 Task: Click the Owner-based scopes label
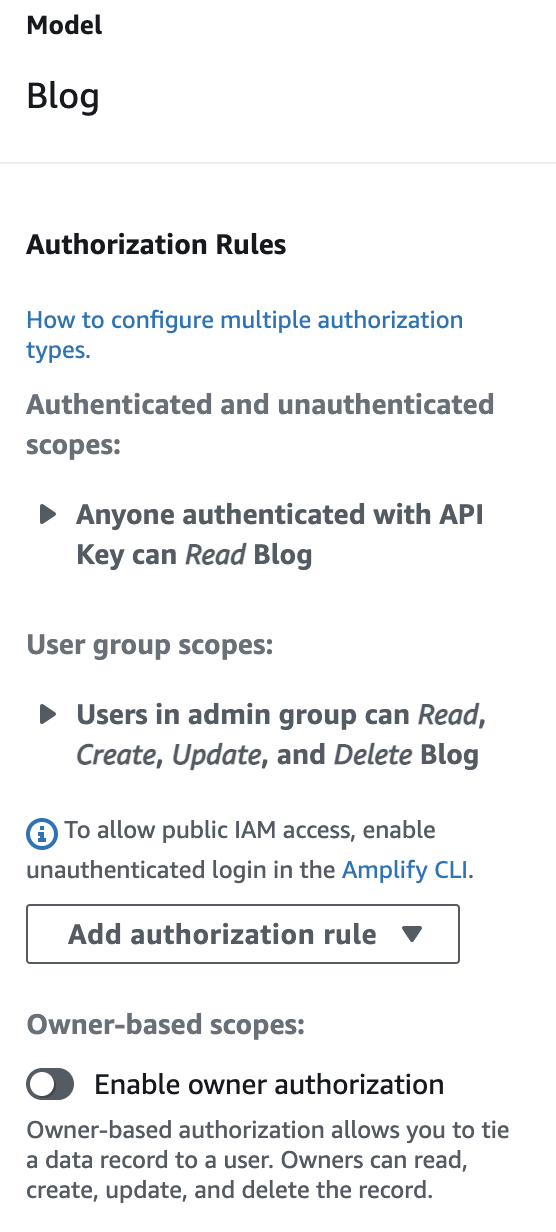click(x=165, y=1025)
